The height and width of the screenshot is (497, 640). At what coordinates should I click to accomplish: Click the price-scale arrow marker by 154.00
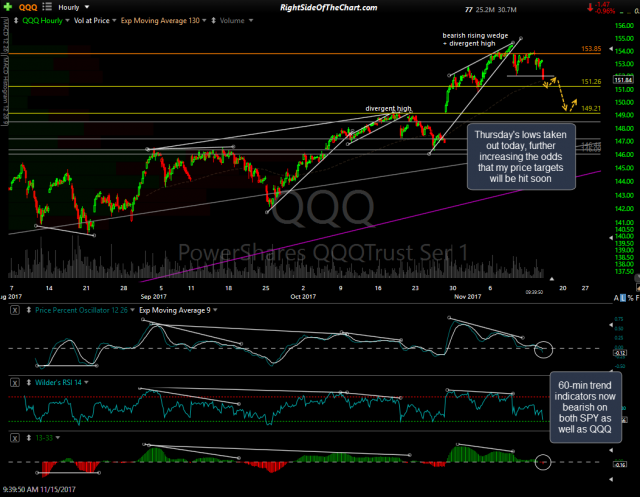click(611, 49)
